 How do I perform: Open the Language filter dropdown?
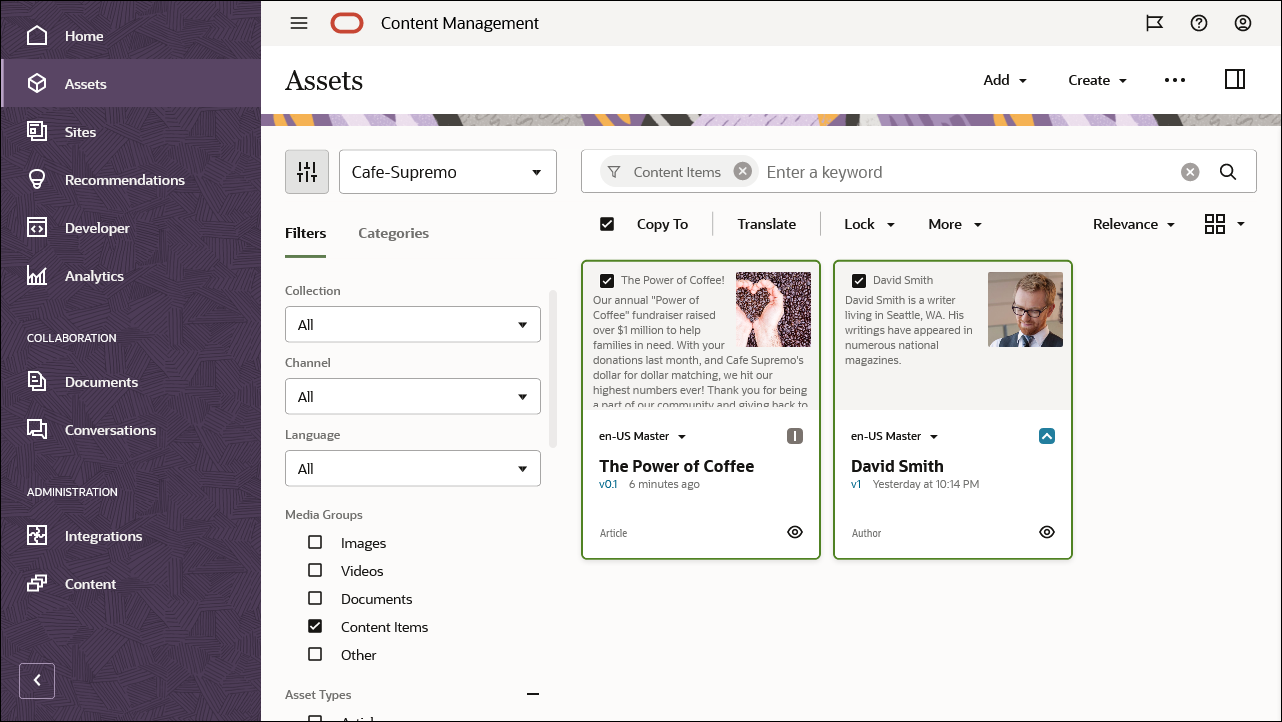pyautogui.click(x=413, y=468)
